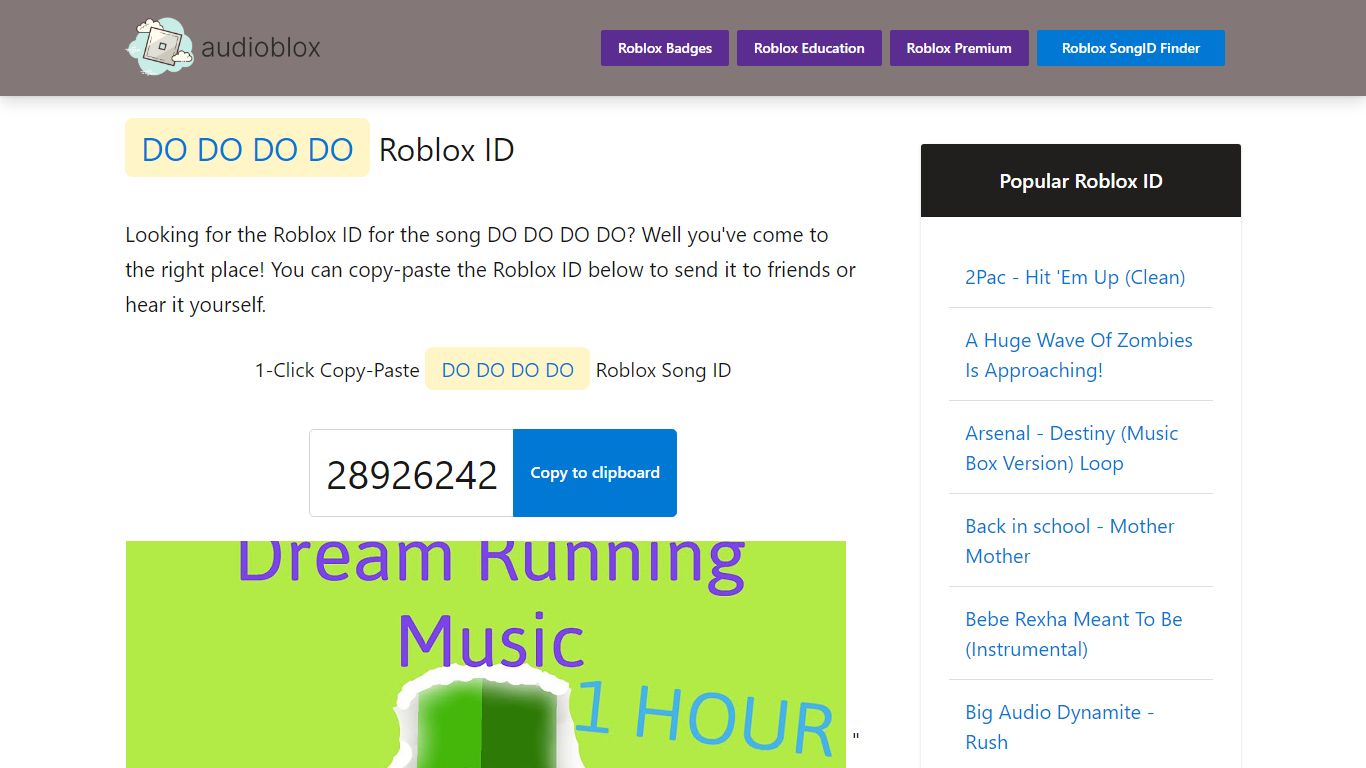Click the audioblox logo icon
Image resolution: width=1366 pixels, height=768 pixels.
[x=160, y=47]
